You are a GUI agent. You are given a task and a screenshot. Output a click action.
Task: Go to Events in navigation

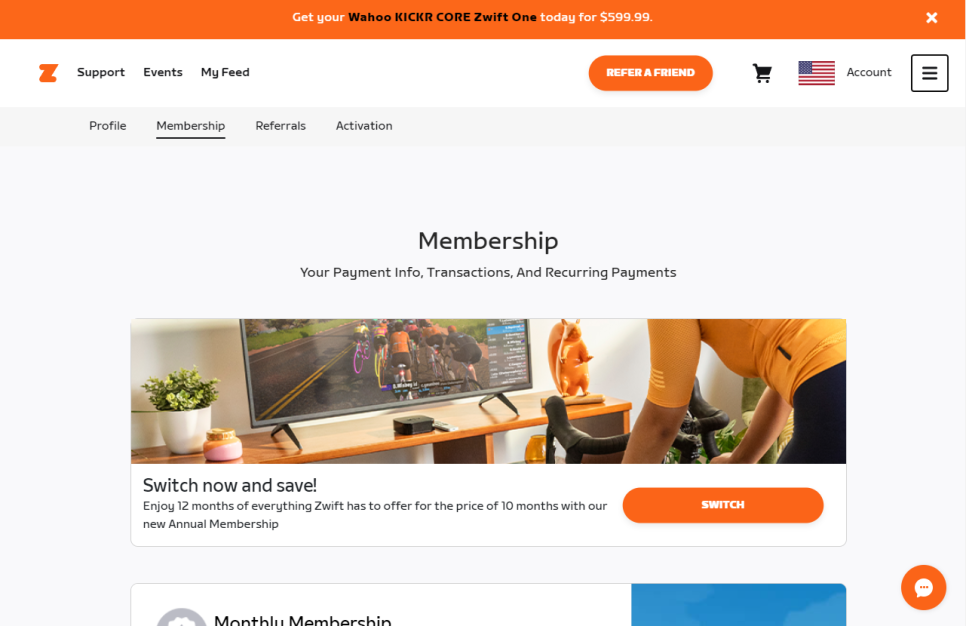coord(163,72)
